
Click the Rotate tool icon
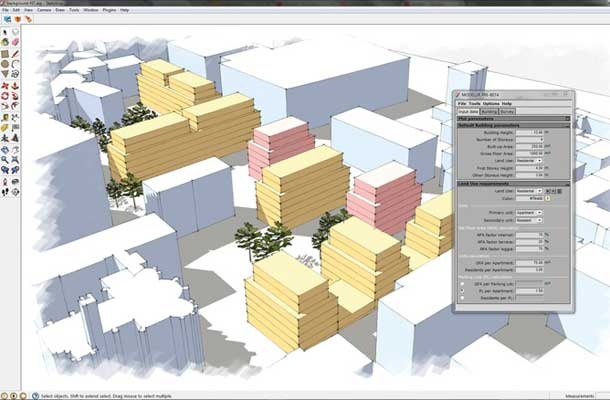(5, 96)
